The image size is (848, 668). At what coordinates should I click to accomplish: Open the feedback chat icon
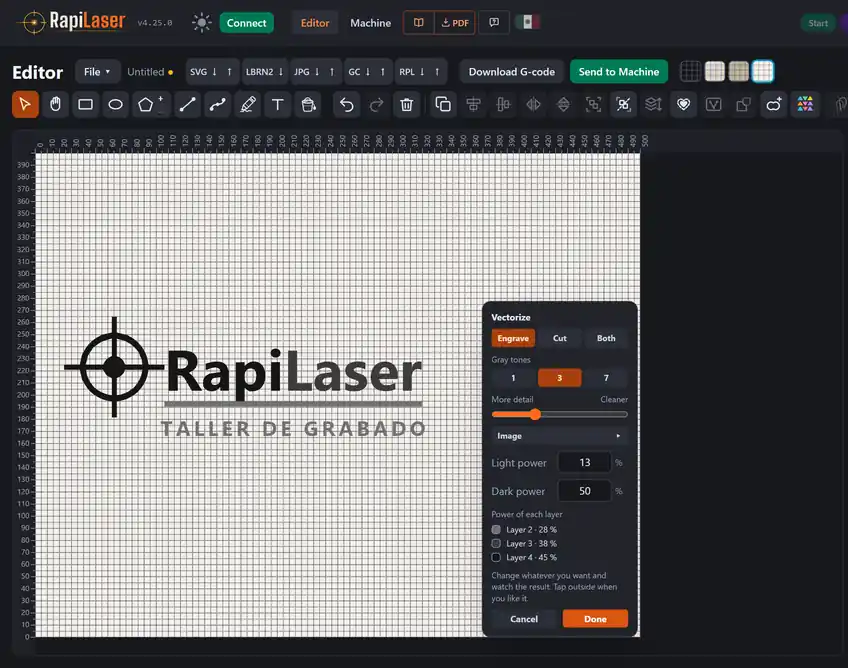pyautogui.click(x=494, y=23)
